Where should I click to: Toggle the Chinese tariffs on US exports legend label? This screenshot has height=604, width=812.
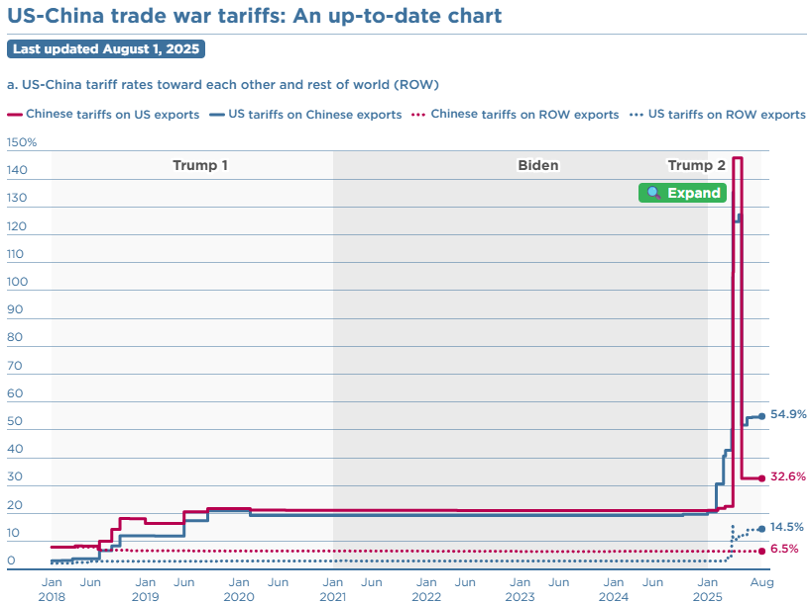tap(112, 115)
